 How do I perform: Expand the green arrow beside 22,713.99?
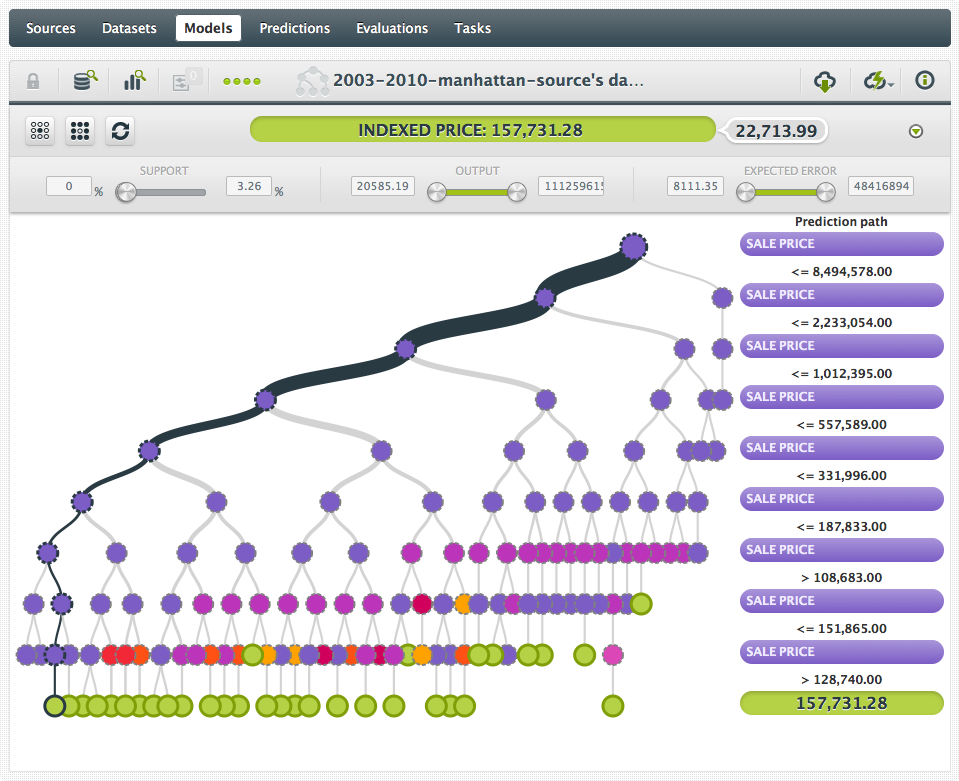(916, 131)
